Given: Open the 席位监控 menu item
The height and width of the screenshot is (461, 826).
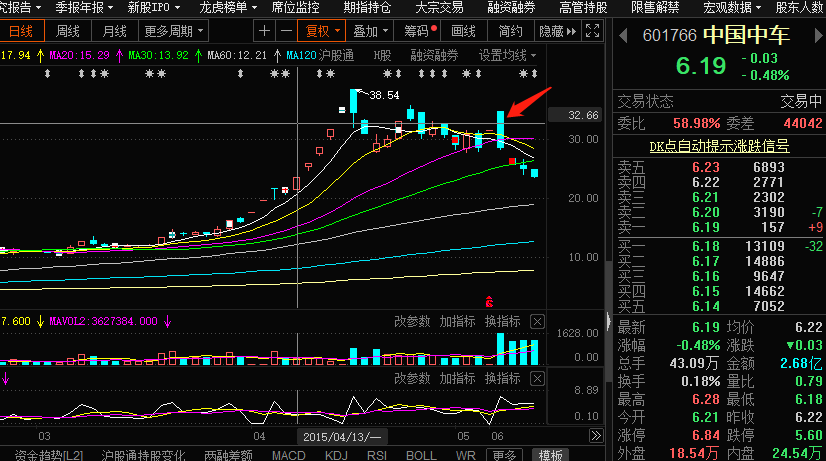Looking at the screenshot, I should tap(295, 7).
